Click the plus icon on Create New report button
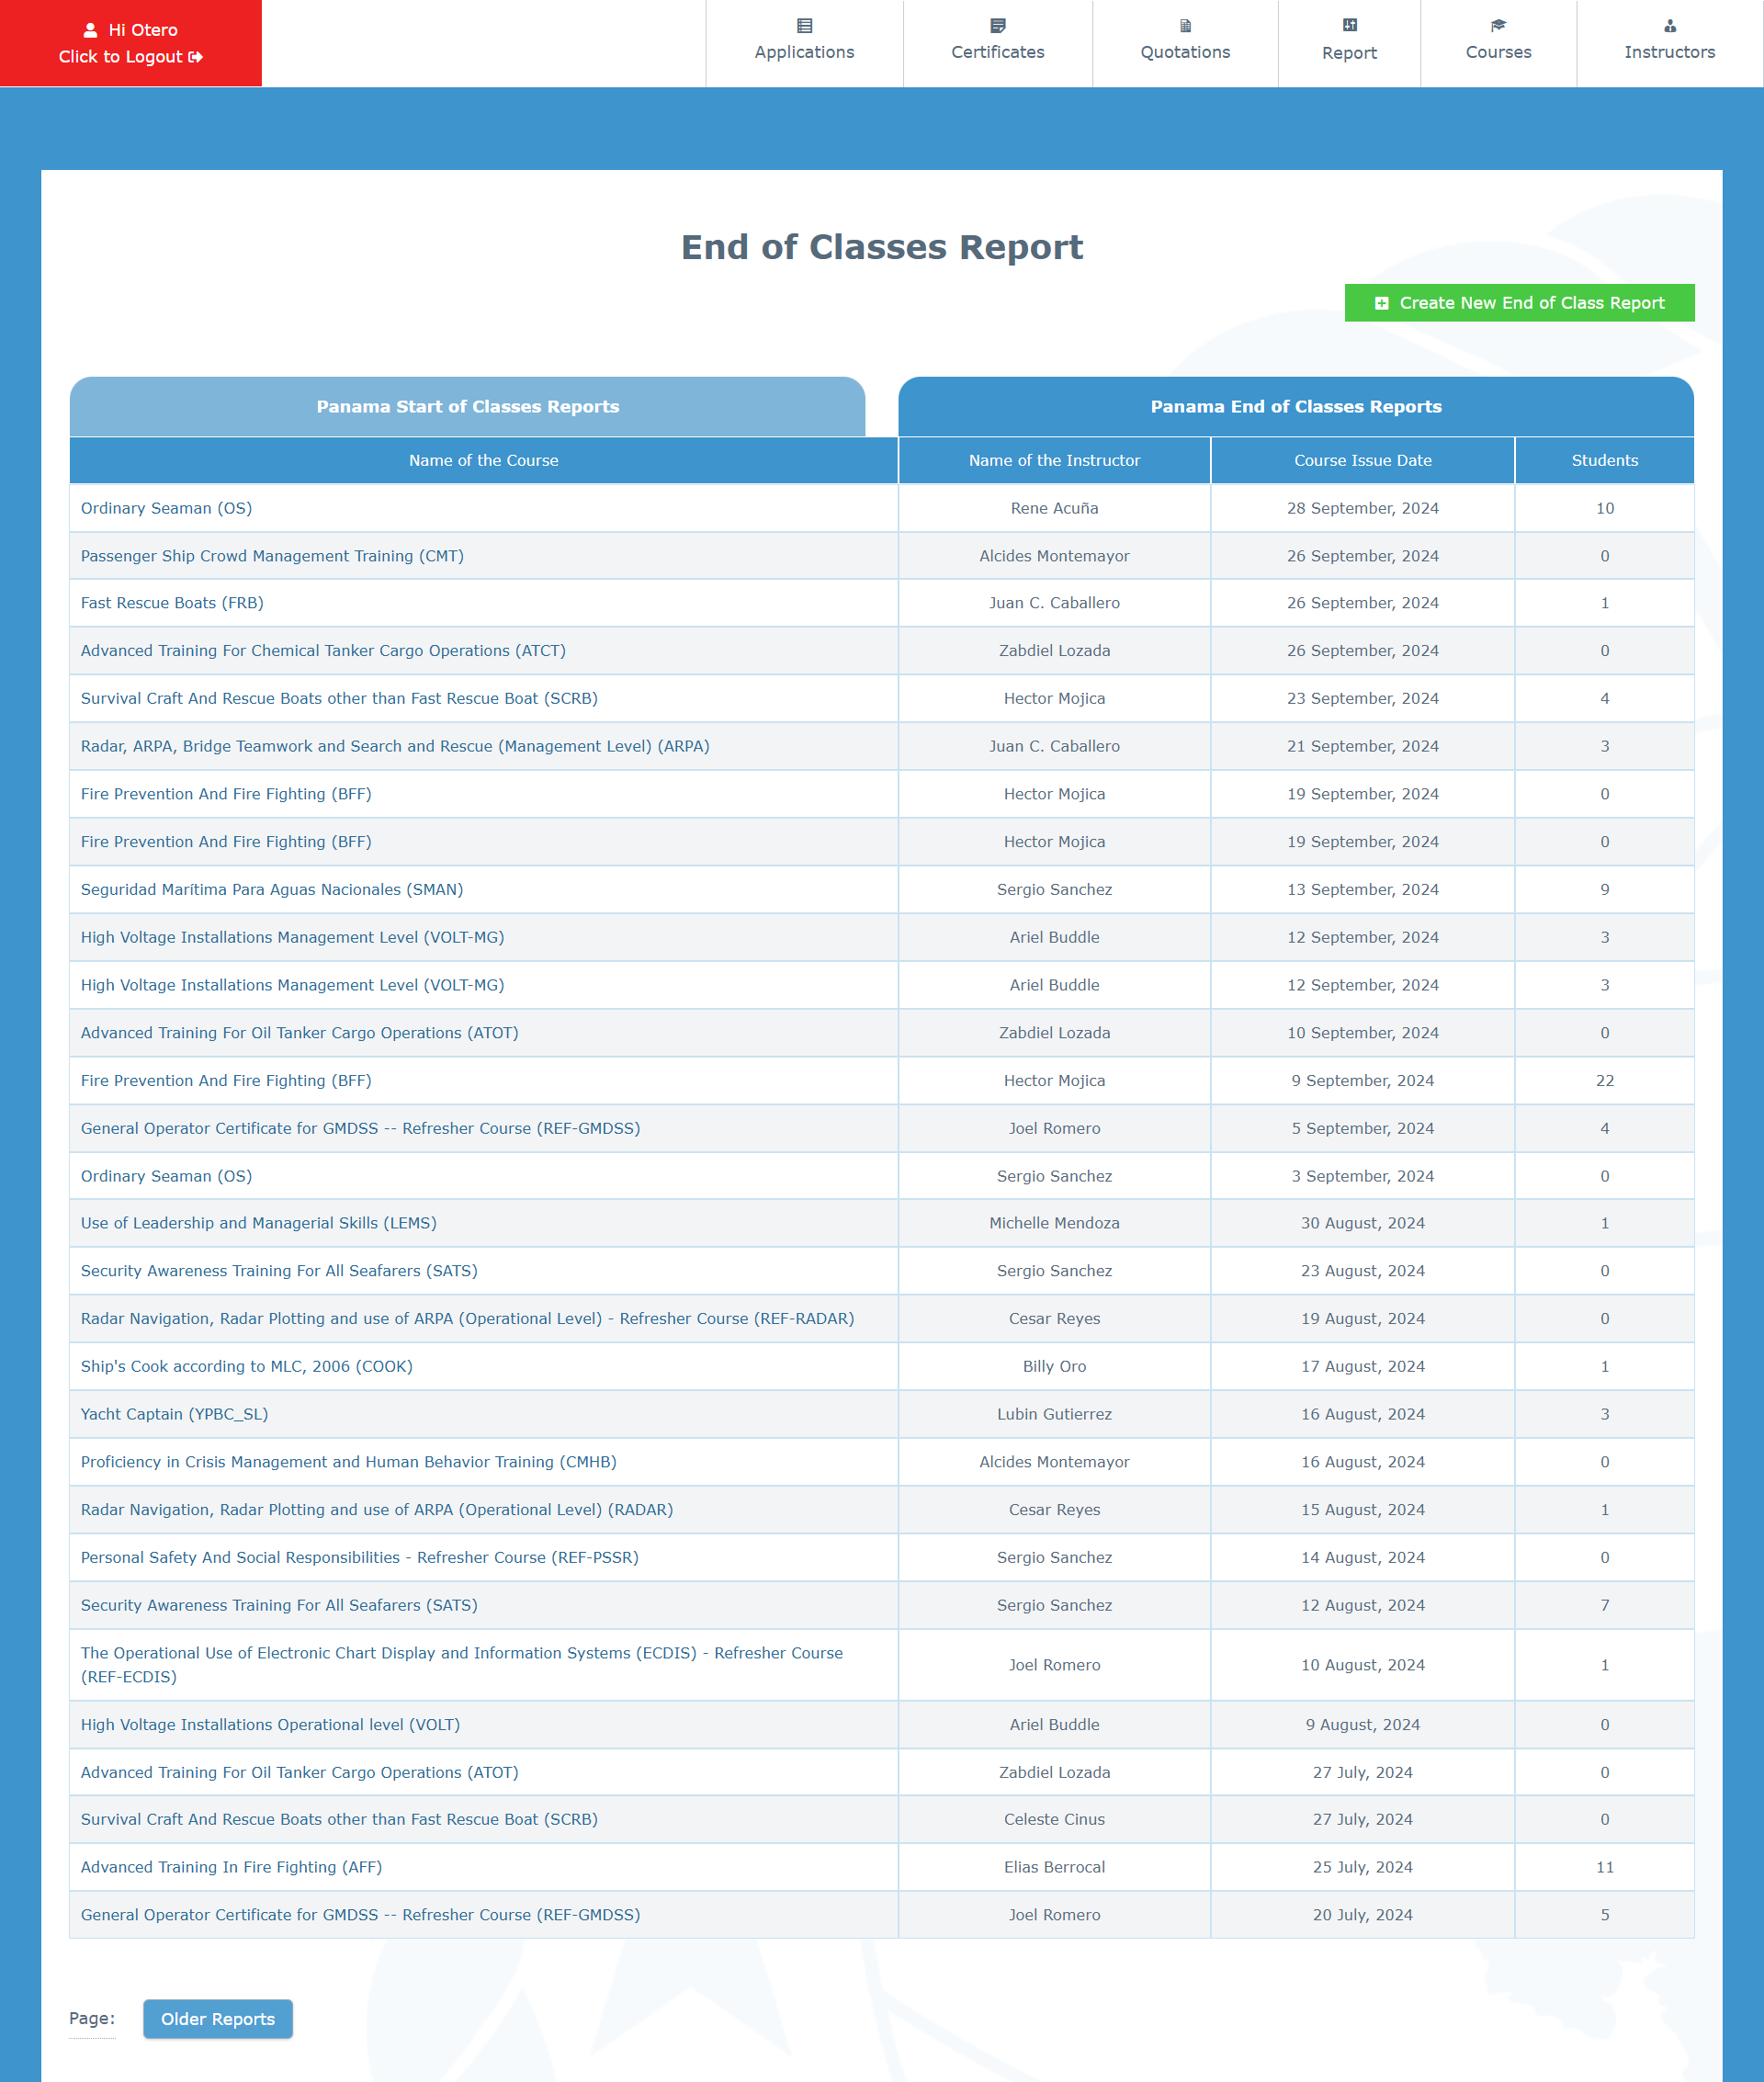 [1381, 303]
